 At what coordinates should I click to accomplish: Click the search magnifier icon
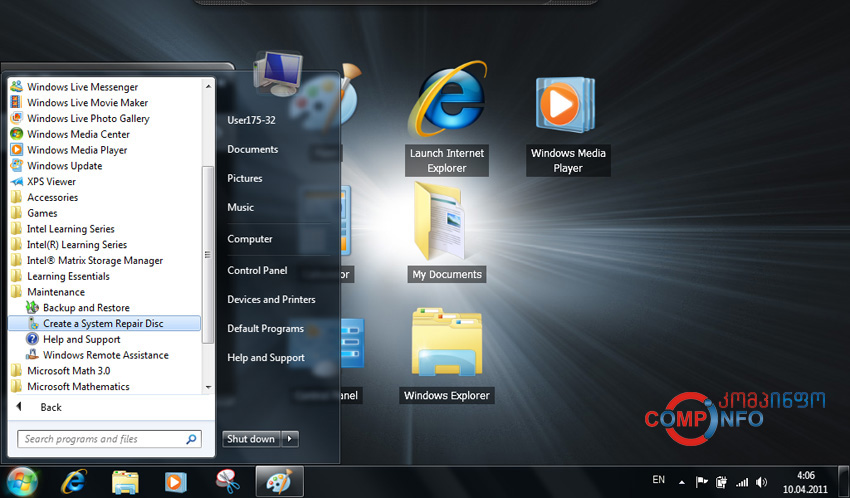coord(191,439)
